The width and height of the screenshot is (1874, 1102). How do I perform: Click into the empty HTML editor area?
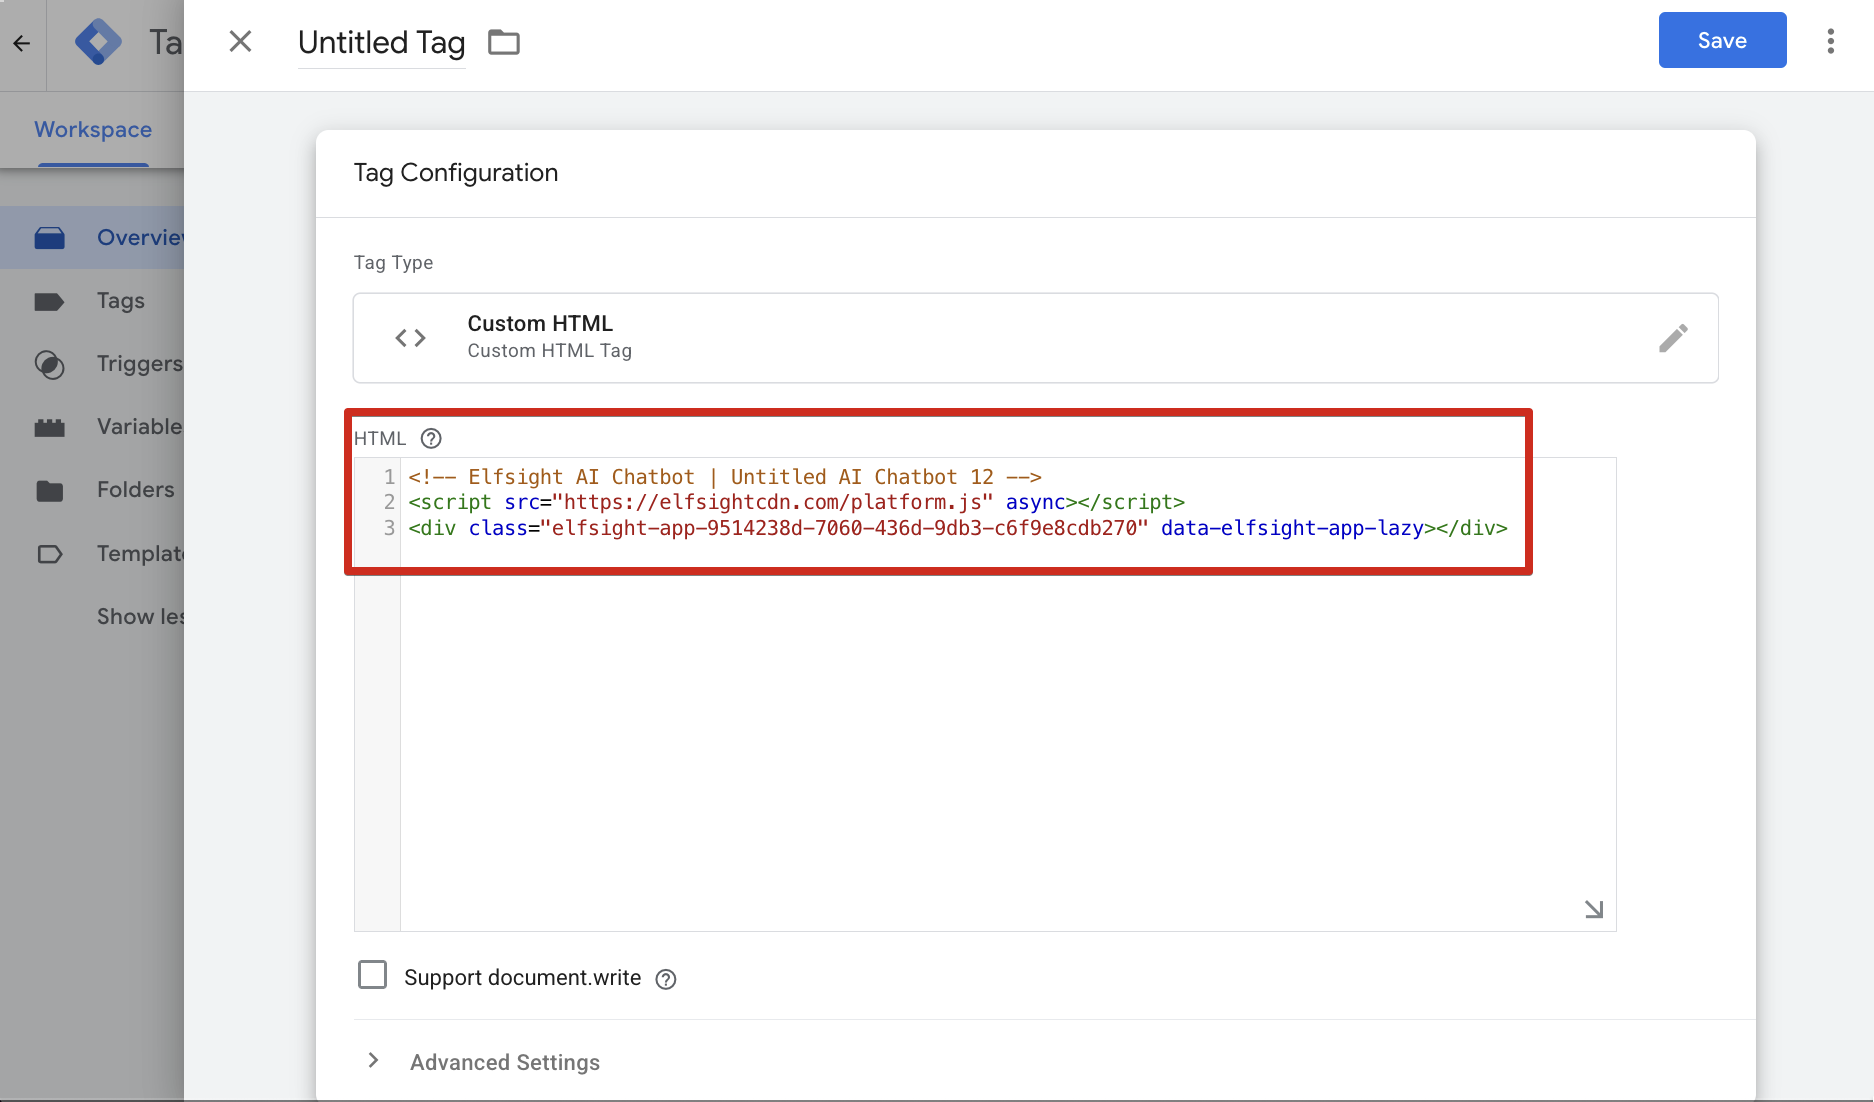1008,740
